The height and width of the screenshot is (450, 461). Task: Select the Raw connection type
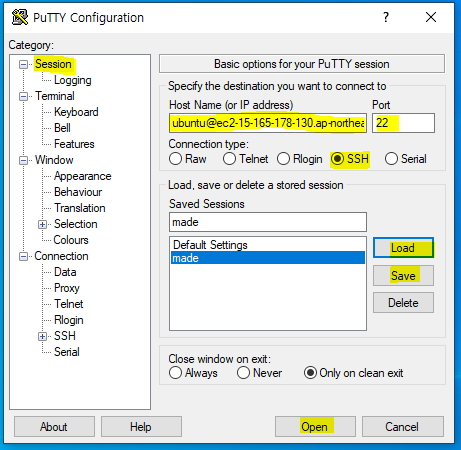point(188,159)
